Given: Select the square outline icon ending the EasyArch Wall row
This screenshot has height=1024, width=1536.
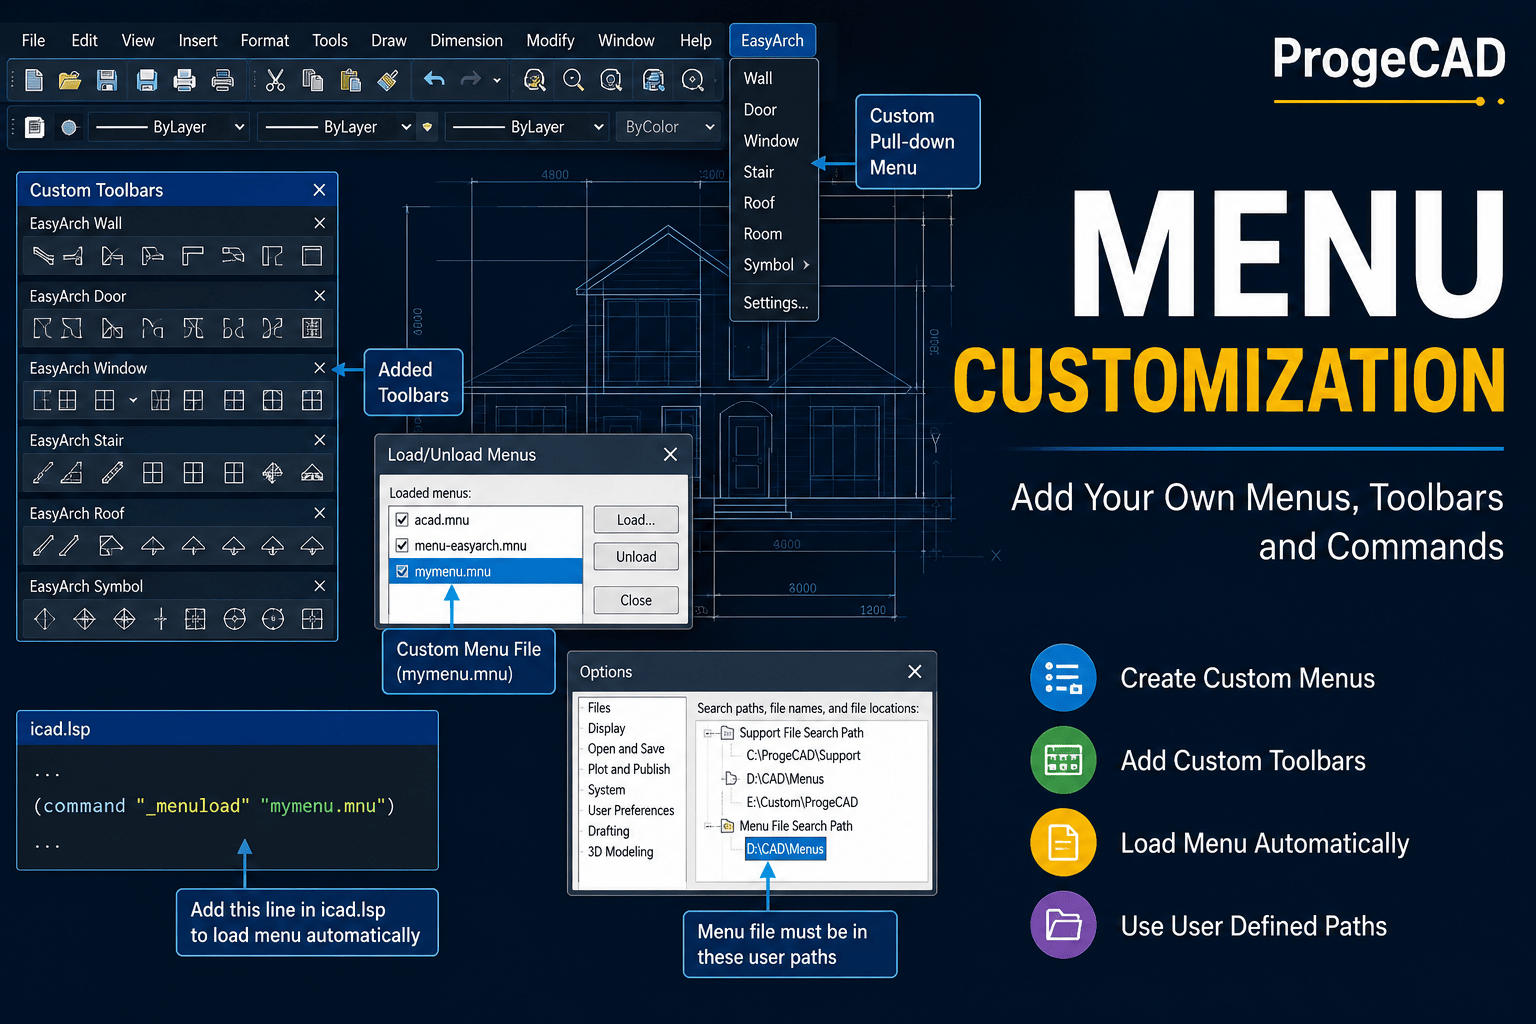Looking at the screenshot, I should point(312,256).
